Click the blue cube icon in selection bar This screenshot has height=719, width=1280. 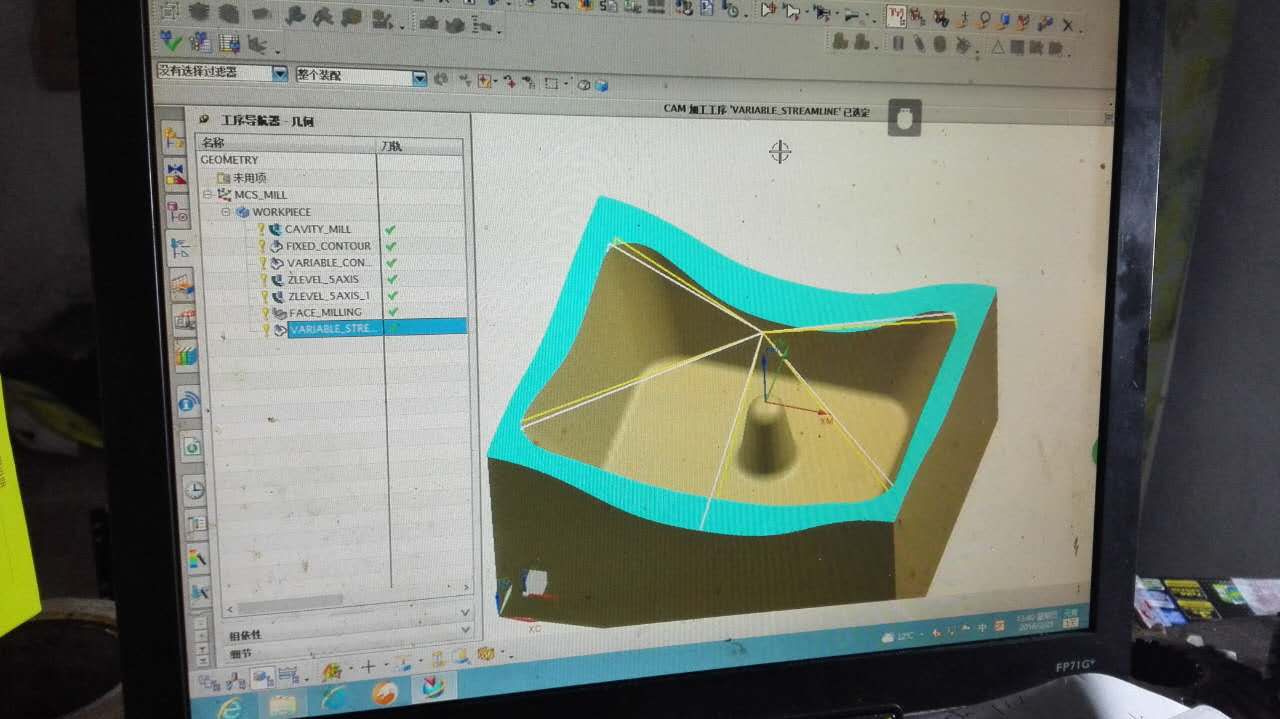point(601,86)
